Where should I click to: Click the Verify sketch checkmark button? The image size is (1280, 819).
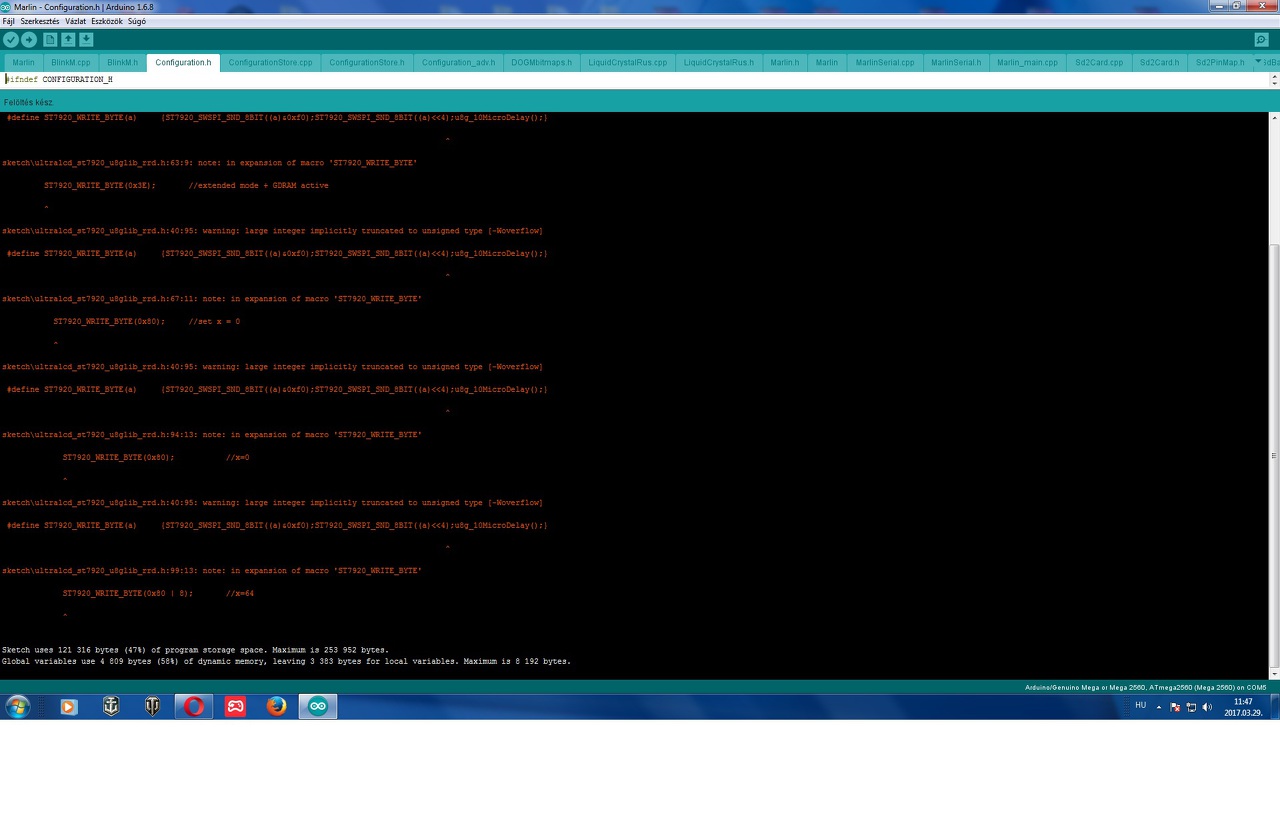coord(11,40)
